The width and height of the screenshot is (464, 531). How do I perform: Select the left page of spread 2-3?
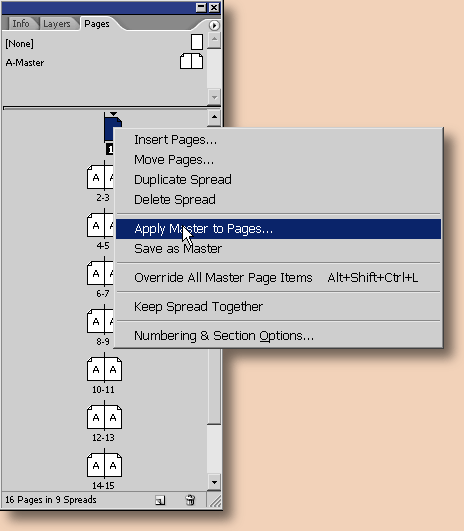96,177
